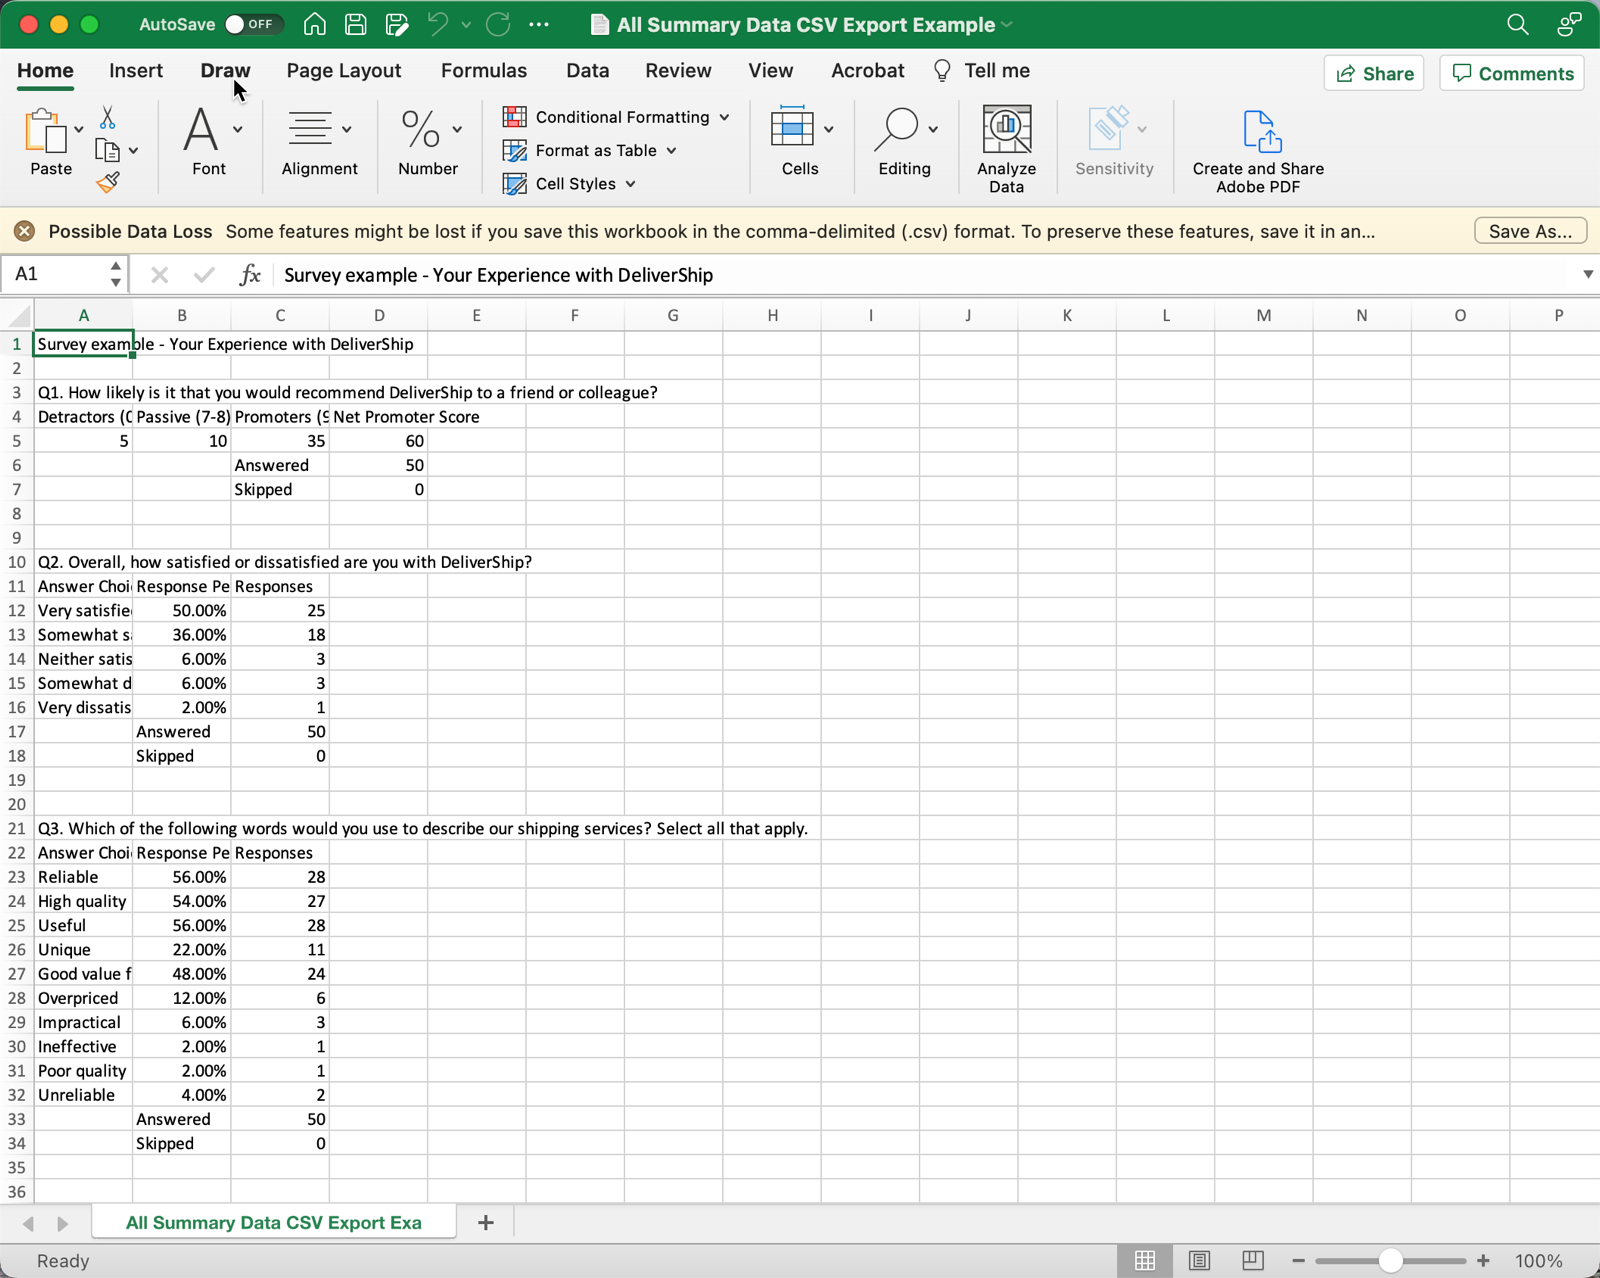
Task: Click the Save As... button
Action: [x=1529, y=231]
